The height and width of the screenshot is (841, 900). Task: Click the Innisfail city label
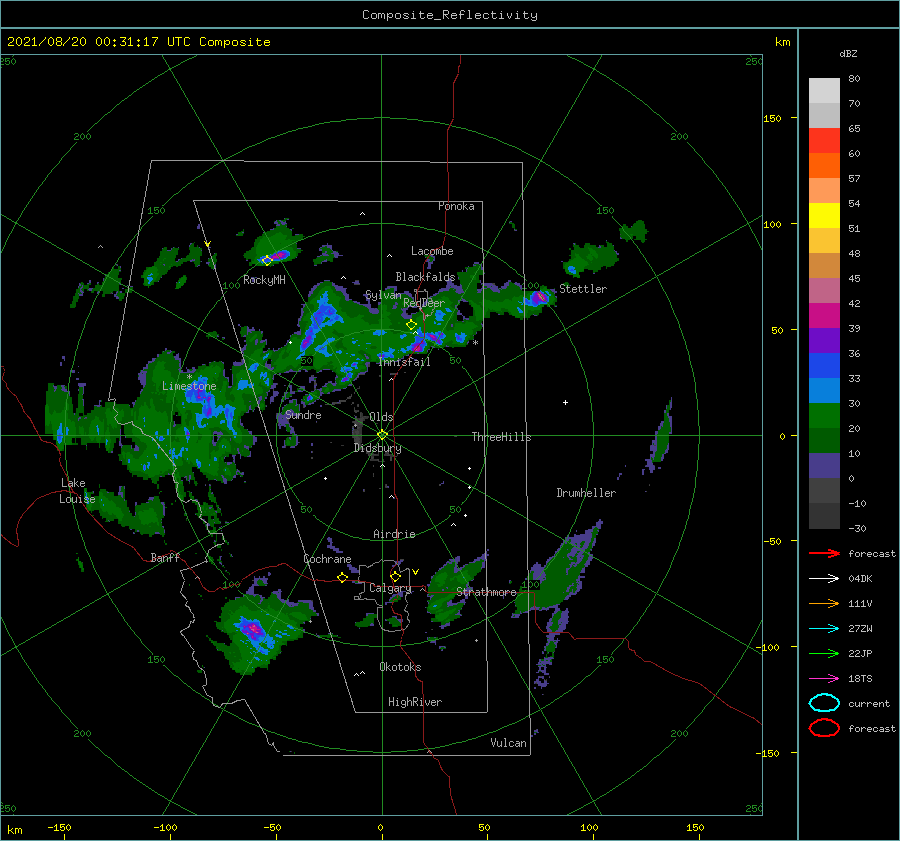(x=405, y=362)
